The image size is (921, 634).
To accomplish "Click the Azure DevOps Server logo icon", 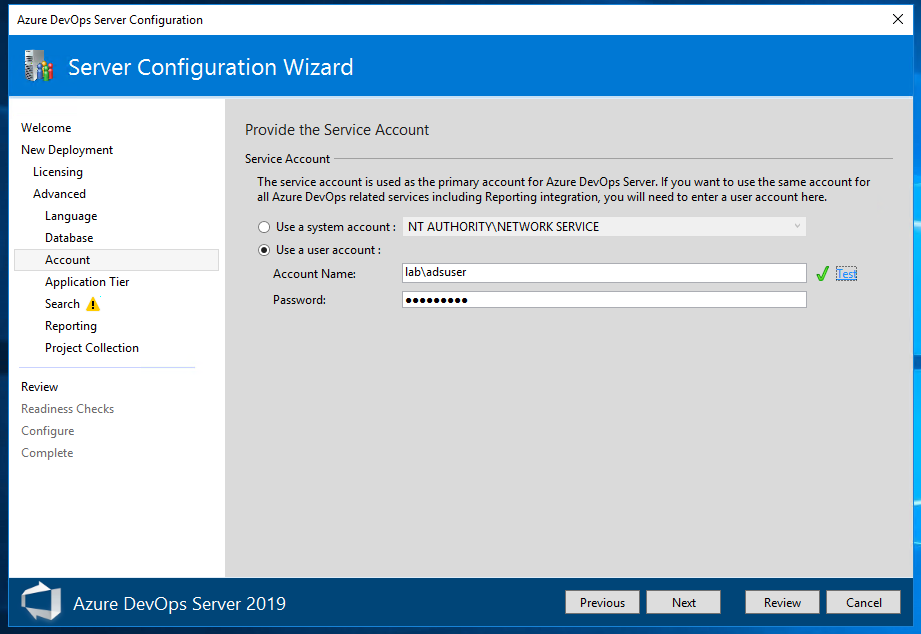I will coord(41,601).
